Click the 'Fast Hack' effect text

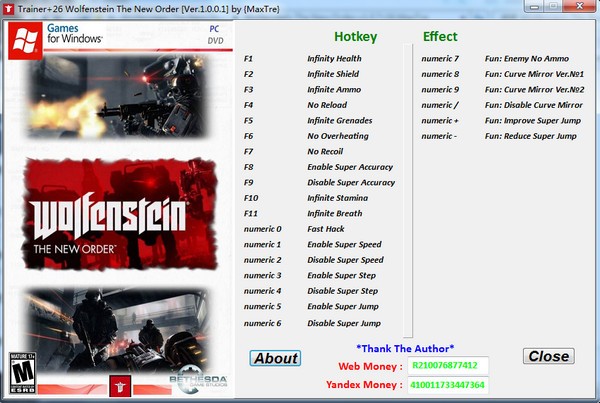326,229
